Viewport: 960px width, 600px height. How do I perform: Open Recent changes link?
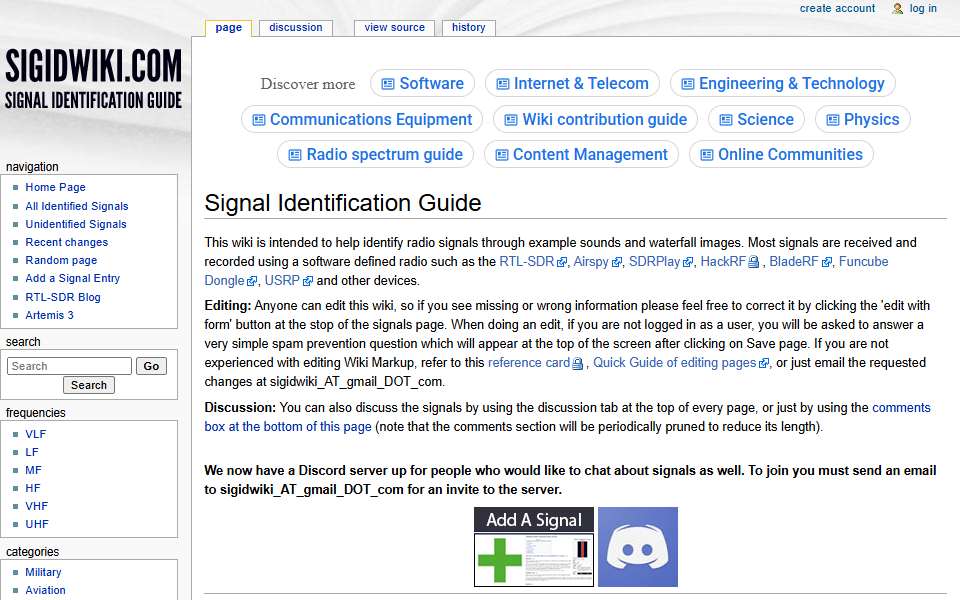(66, 242)
